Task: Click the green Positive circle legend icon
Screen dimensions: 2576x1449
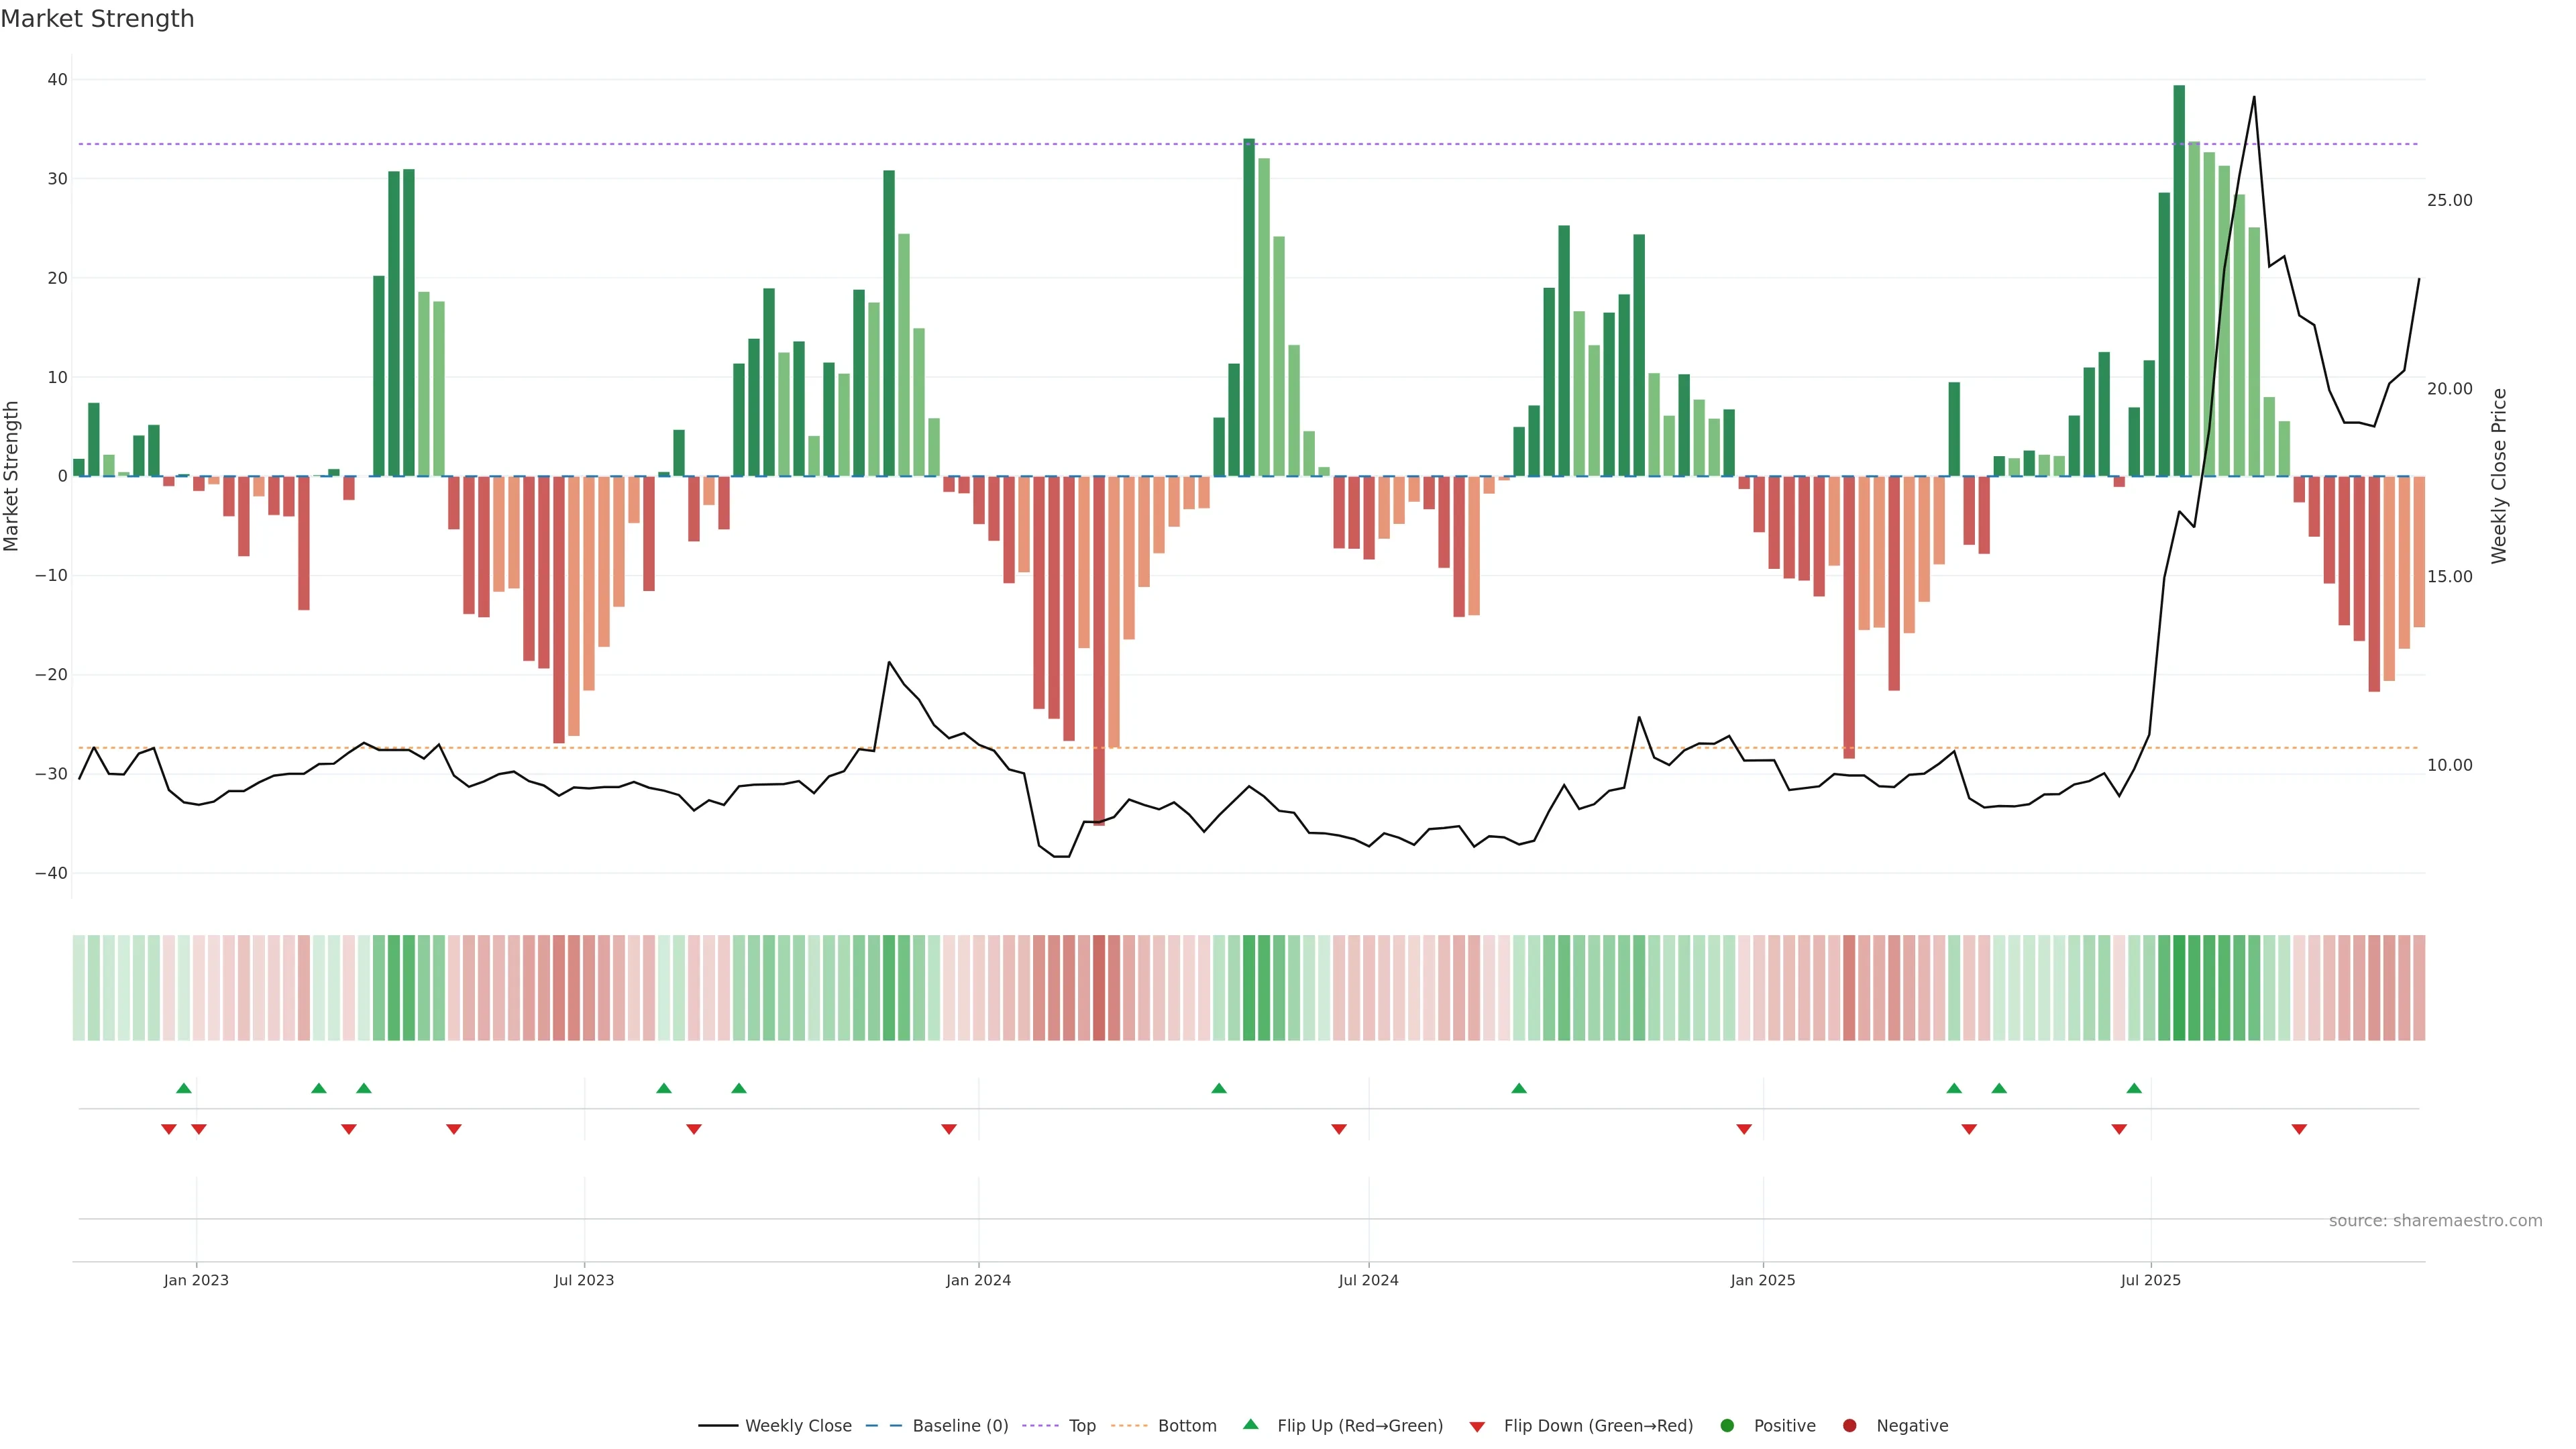Action: point(1727,1426)
